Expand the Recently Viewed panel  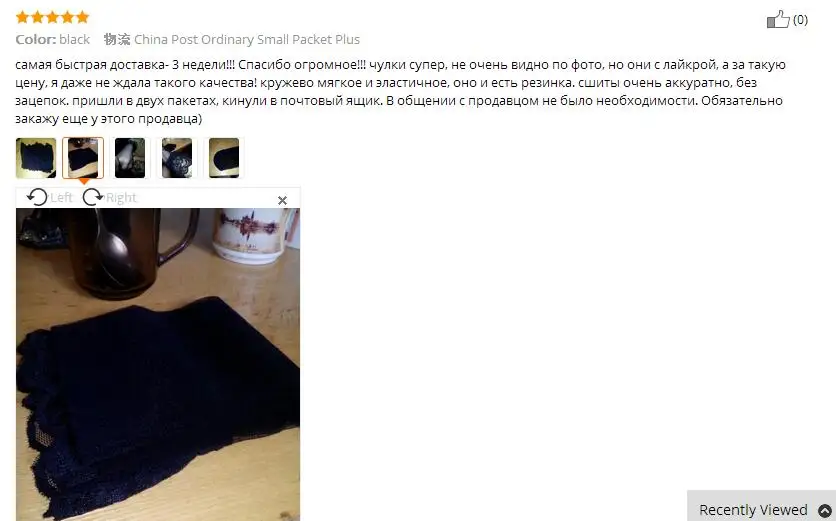pos(825,510)
